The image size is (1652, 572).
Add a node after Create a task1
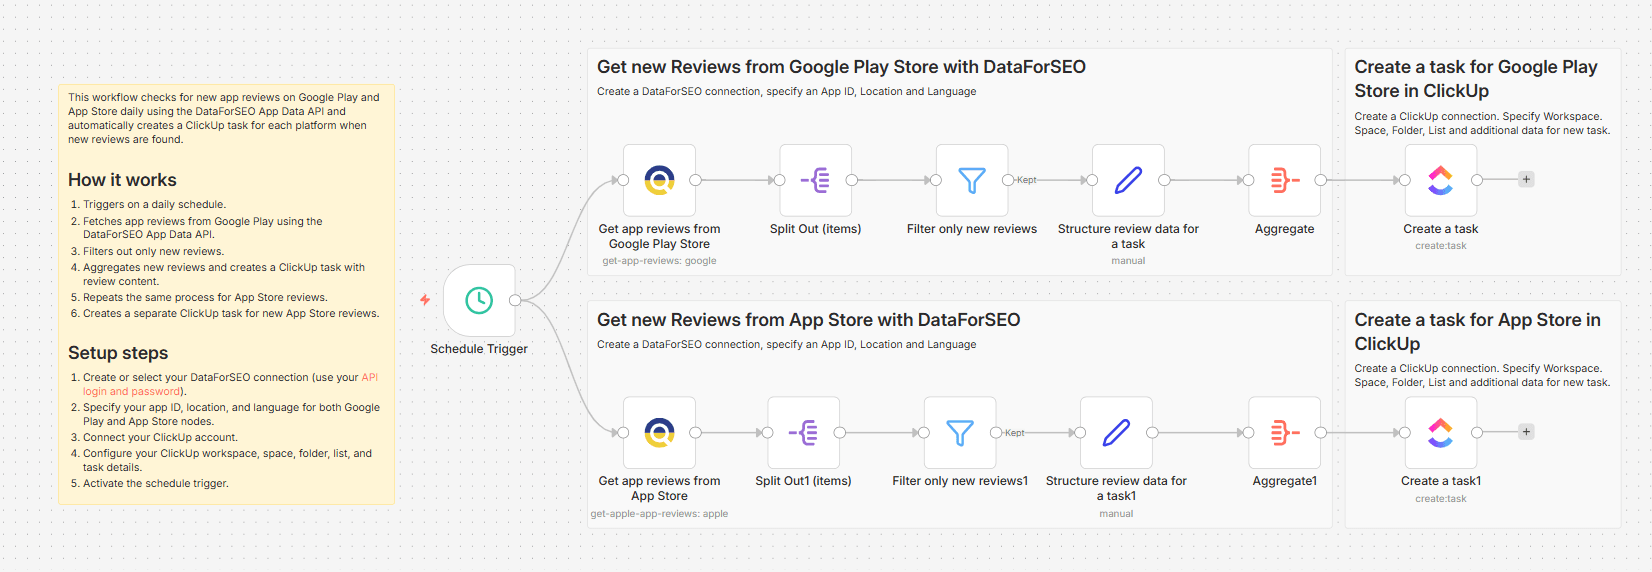pyautogui.click(x=1526, y=432)
